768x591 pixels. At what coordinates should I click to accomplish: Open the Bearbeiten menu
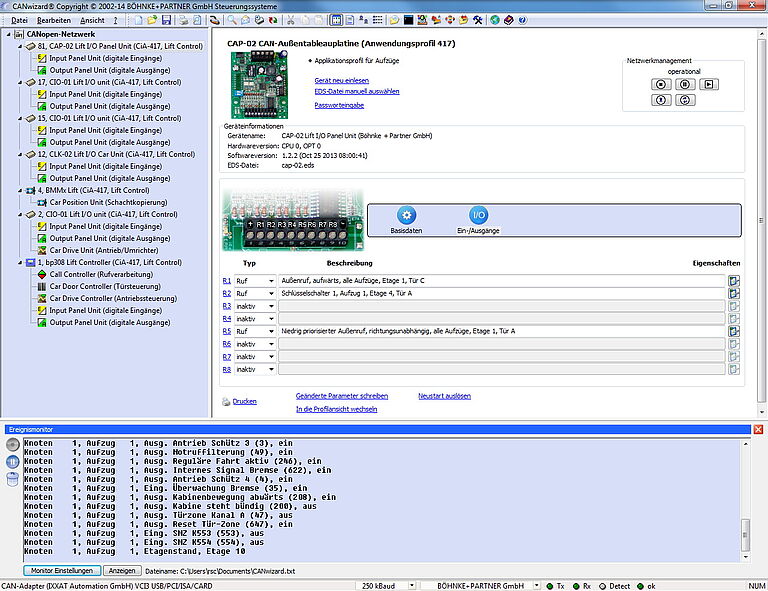pyautogui.click(x=53, y=20)
